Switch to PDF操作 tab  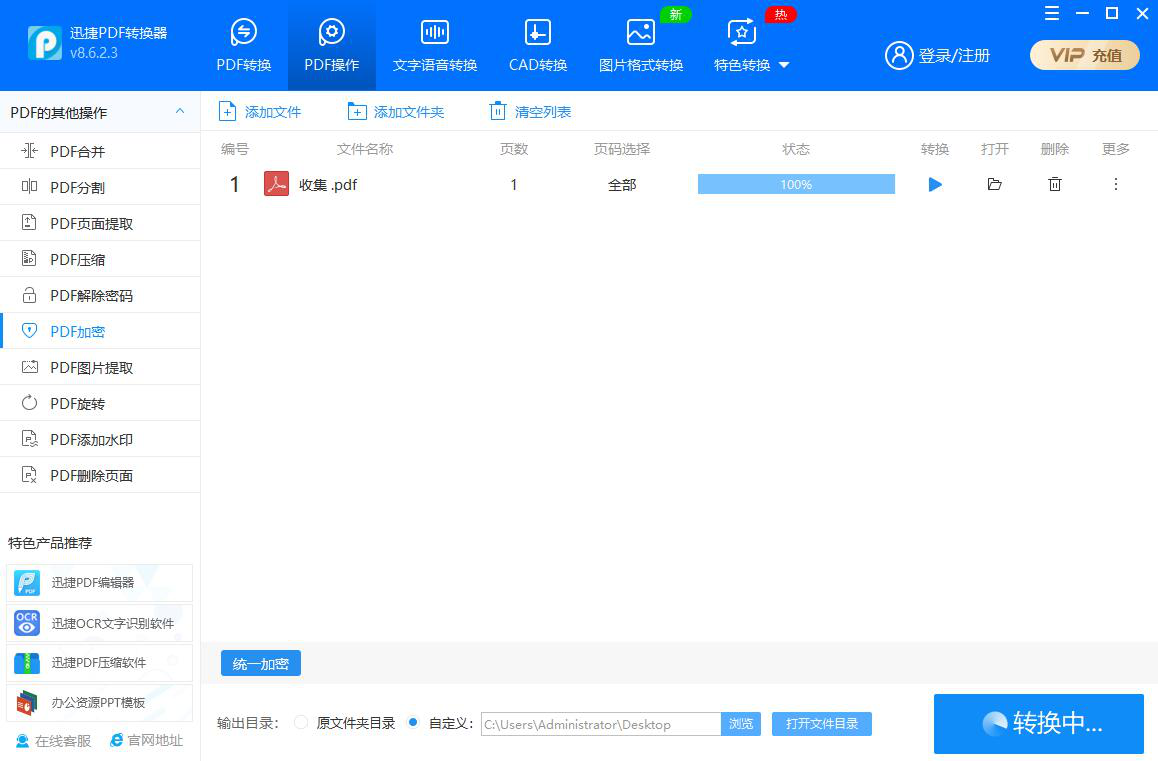(x=332, y=46)
